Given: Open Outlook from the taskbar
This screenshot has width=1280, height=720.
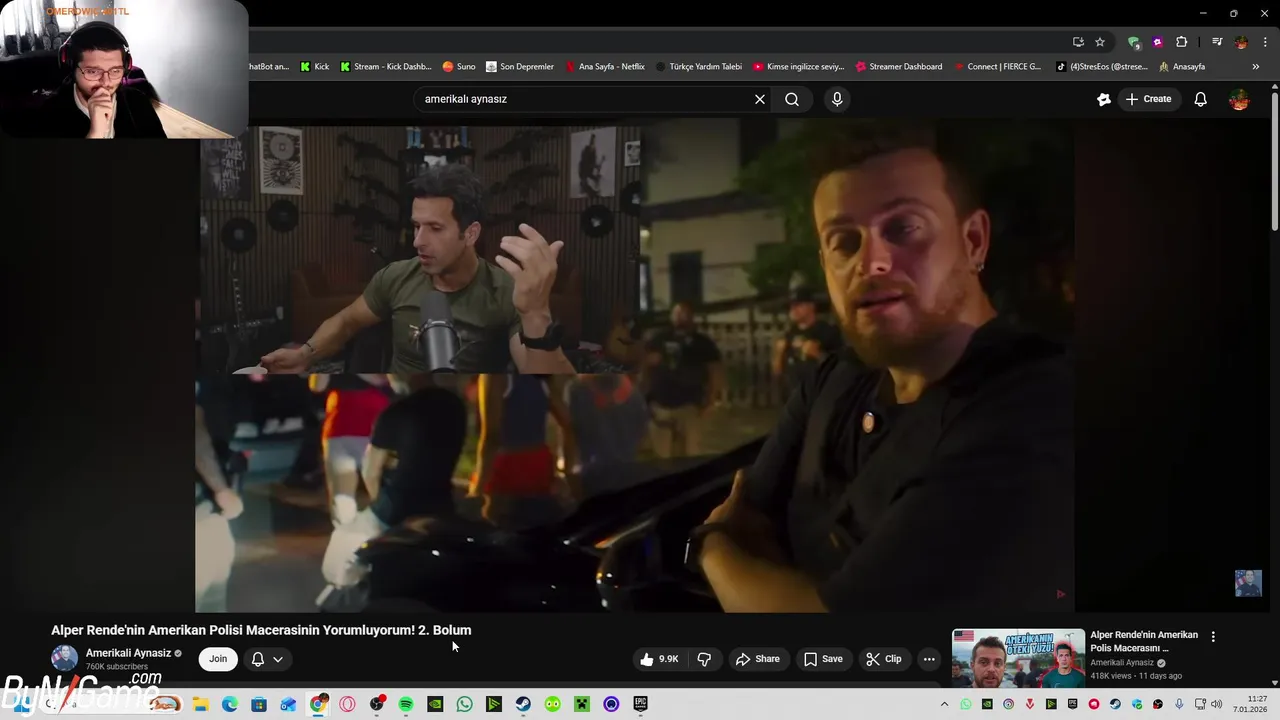Looking at the screenshot, I should [288, 704].
